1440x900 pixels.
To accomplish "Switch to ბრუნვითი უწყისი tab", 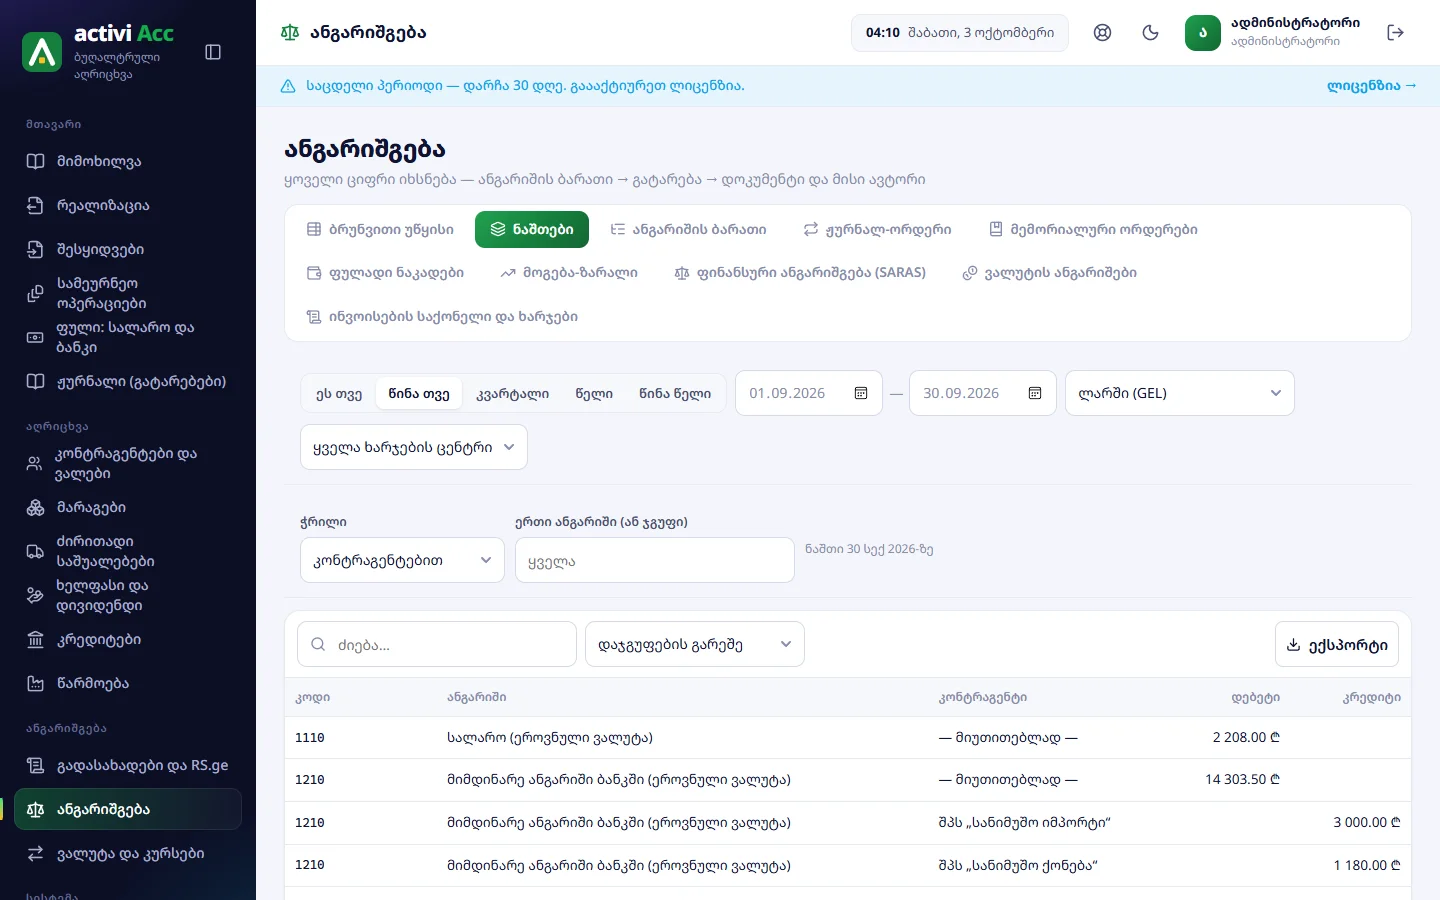I will tap(380, 229).
